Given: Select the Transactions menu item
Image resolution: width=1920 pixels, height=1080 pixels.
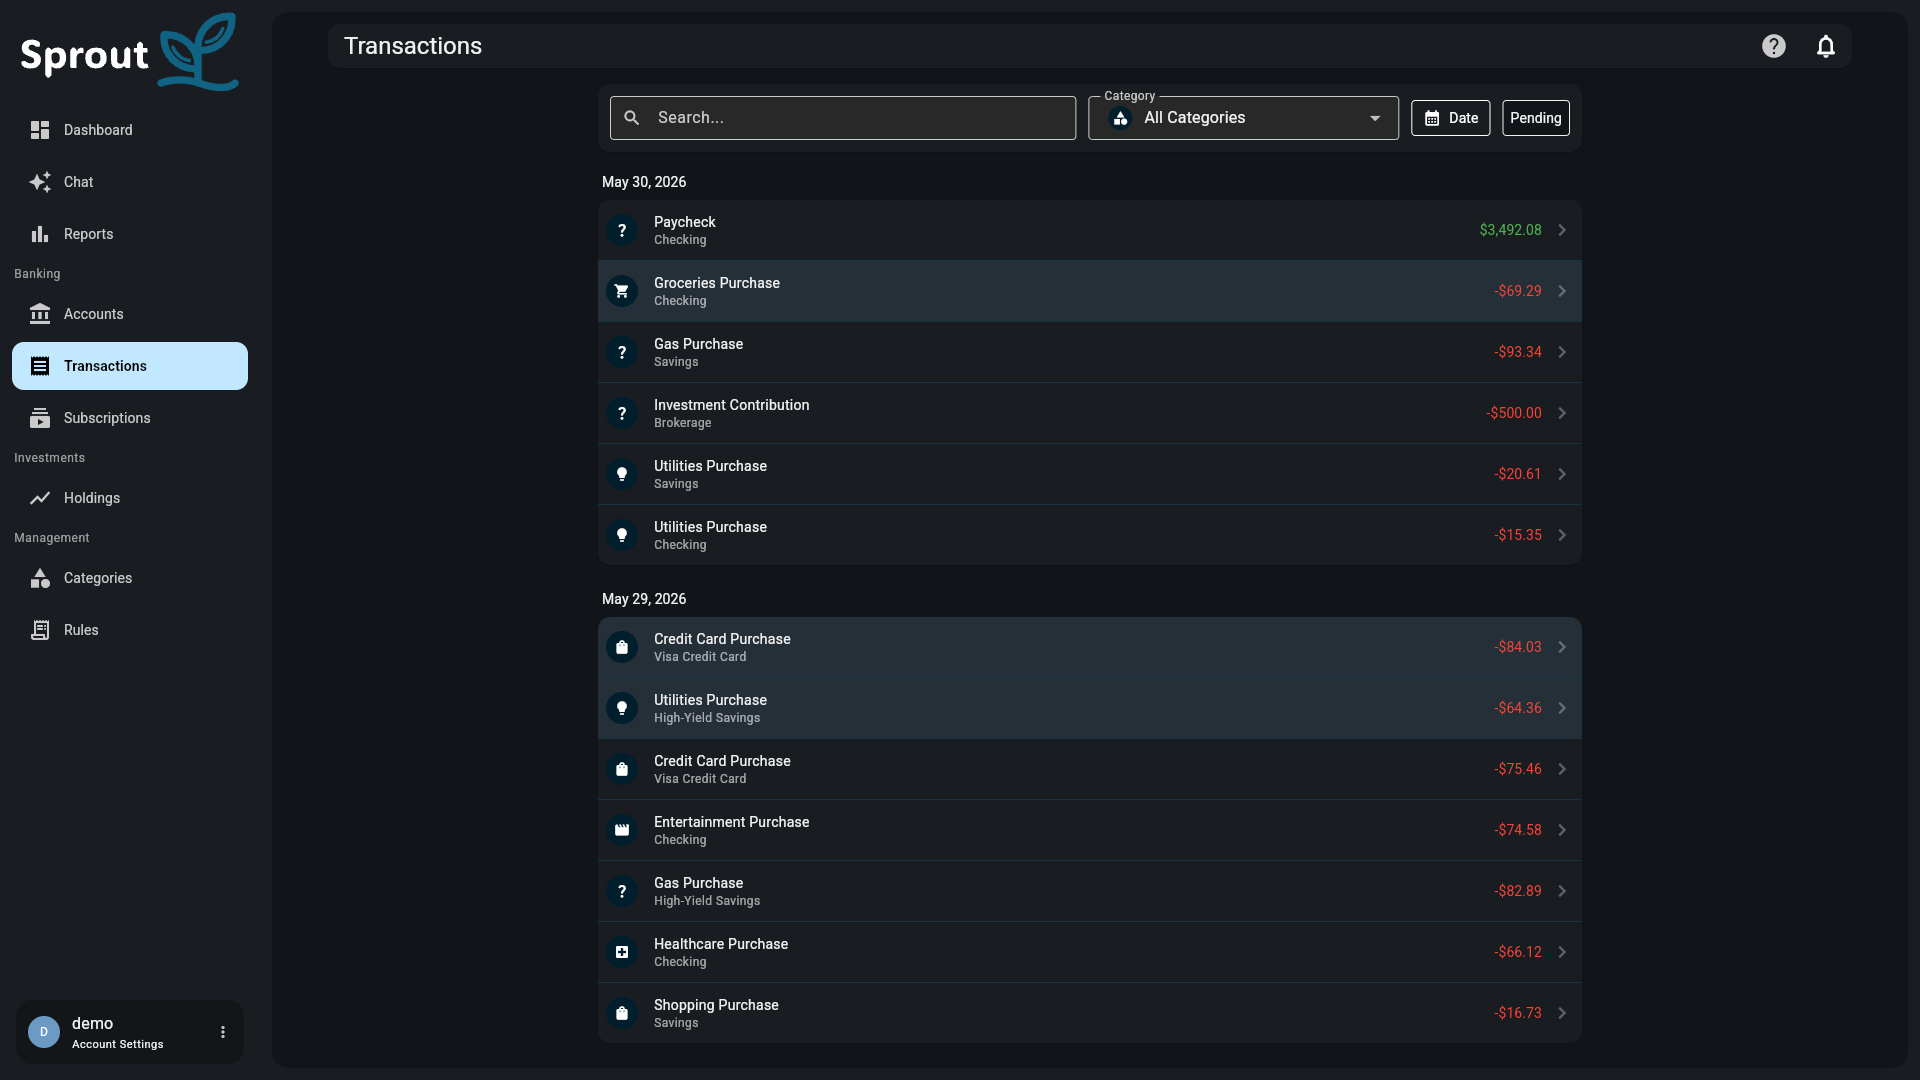Looking at the screenshot, I should [130, 366].
